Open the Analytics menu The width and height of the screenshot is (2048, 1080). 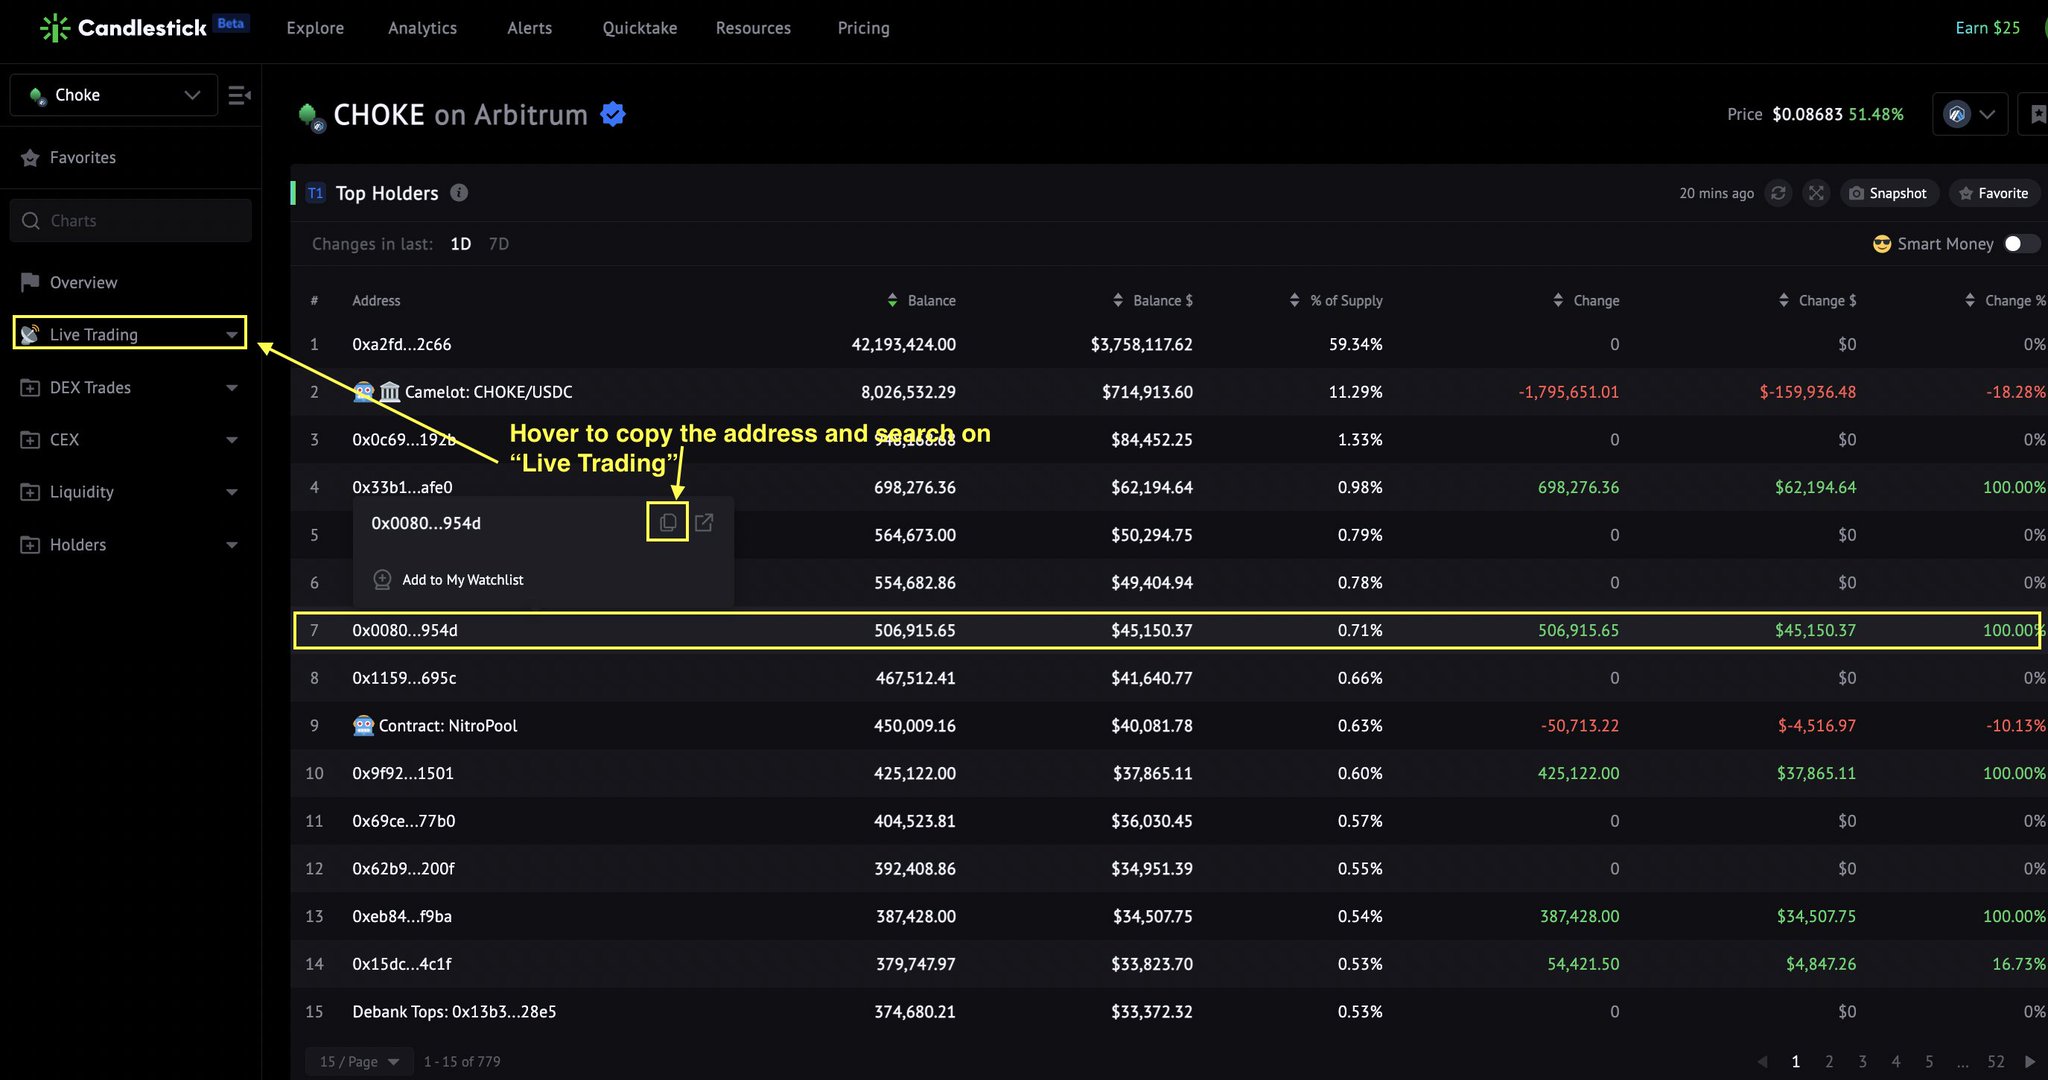coord(422,28)
